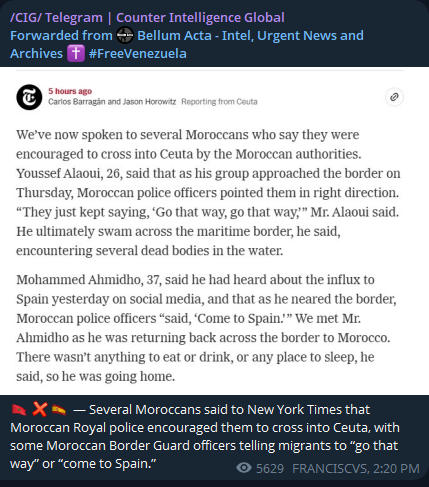The image size is (429, 487).
Task: Click the red '5 hours ago' timestamp
Action: click(70, 91)
